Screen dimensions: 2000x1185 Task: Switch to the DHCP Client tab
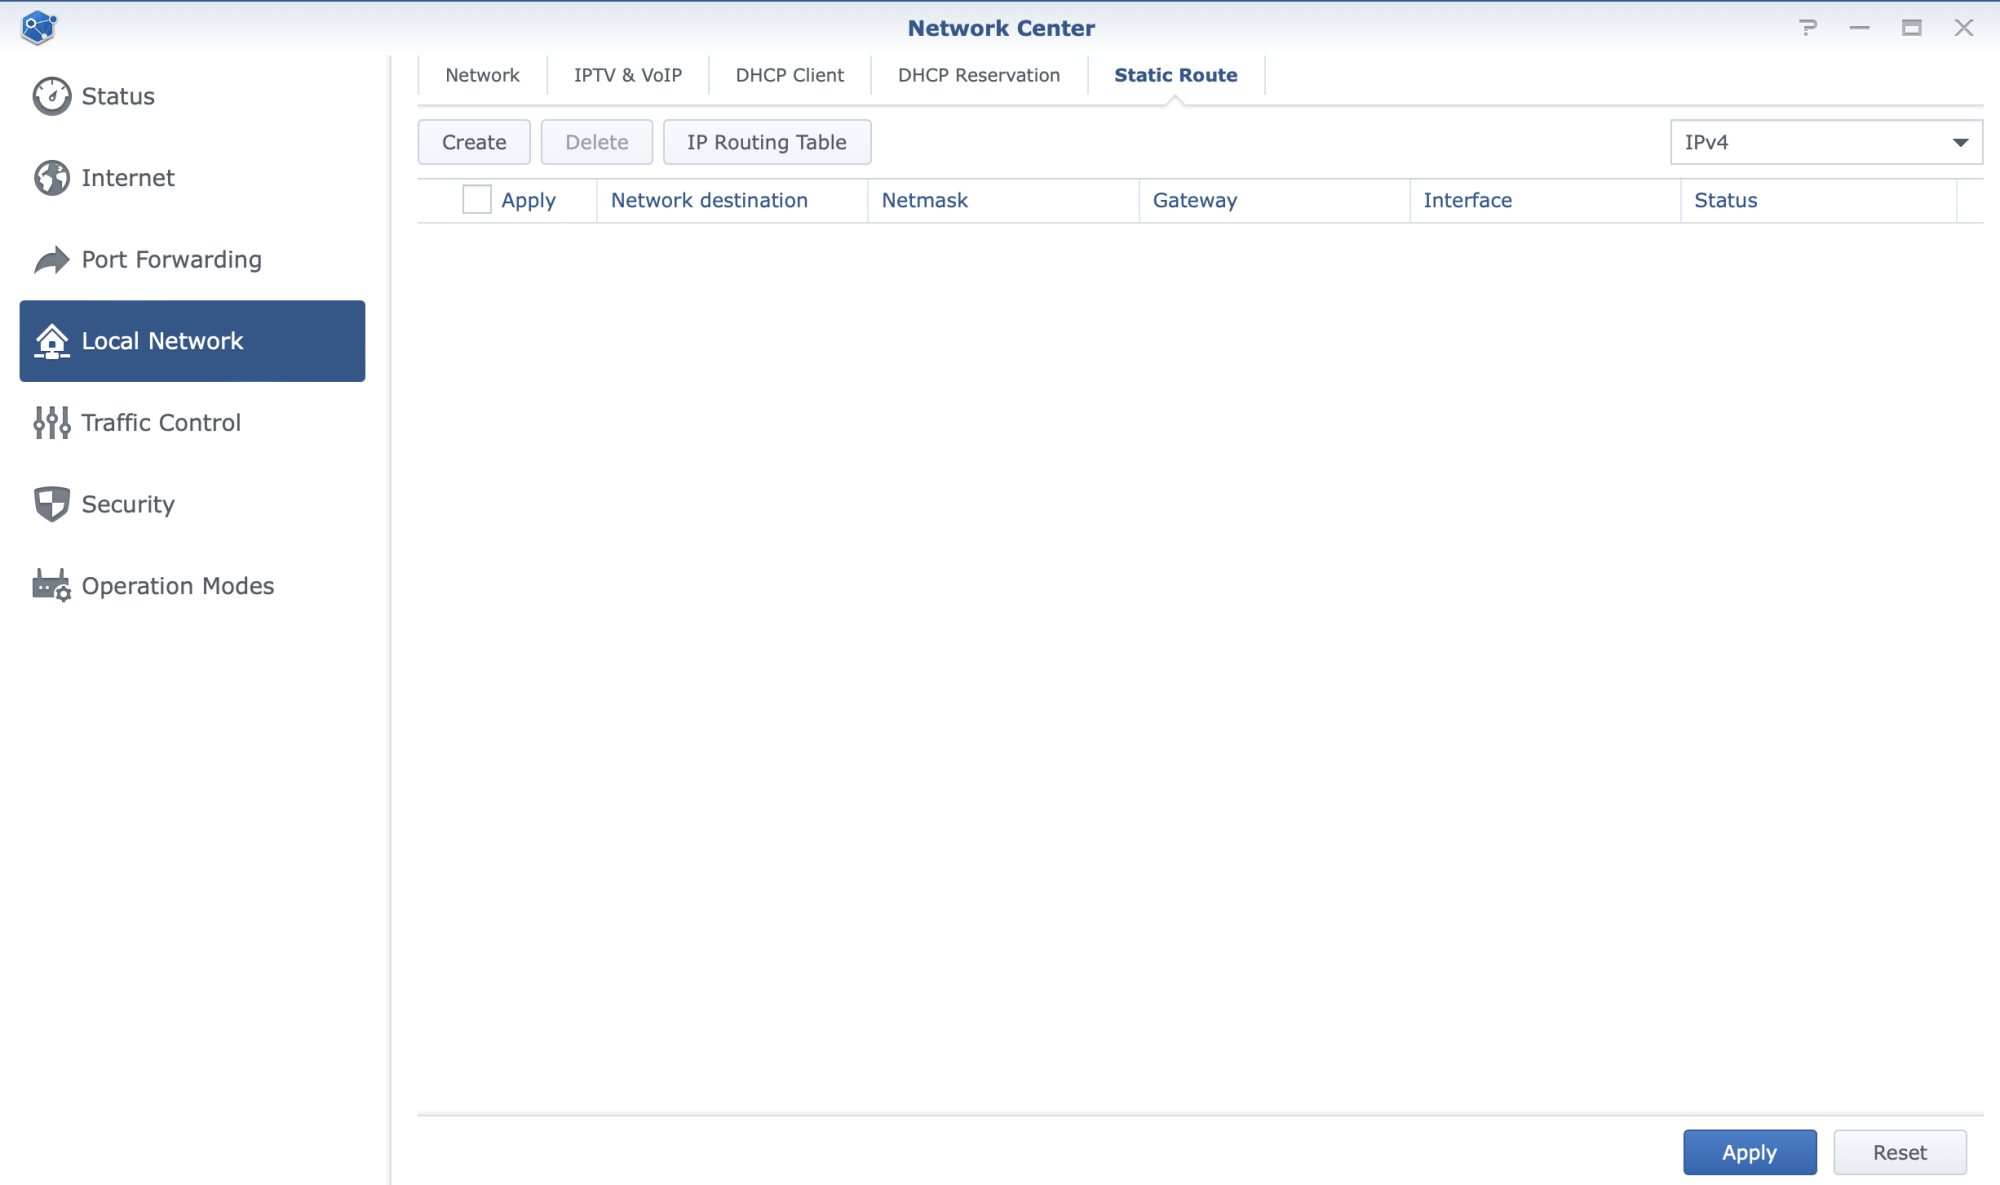point(789,75)
